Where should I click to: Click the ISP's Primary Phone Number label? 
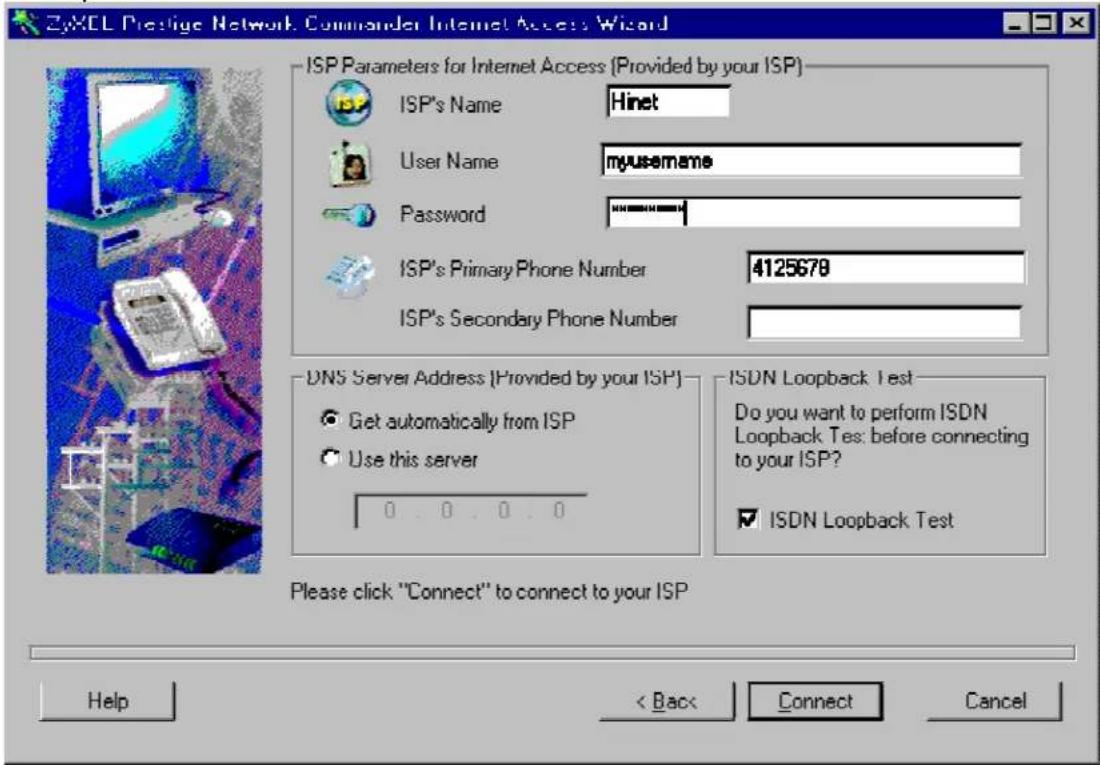(523, 270)
